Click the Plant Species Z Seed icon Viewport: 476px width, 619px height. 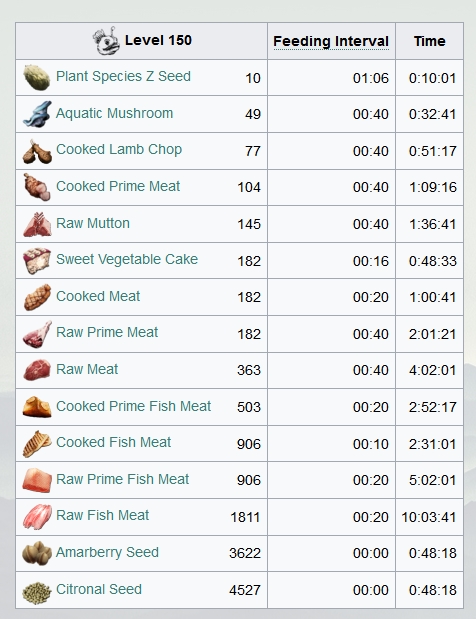point(37,77)
